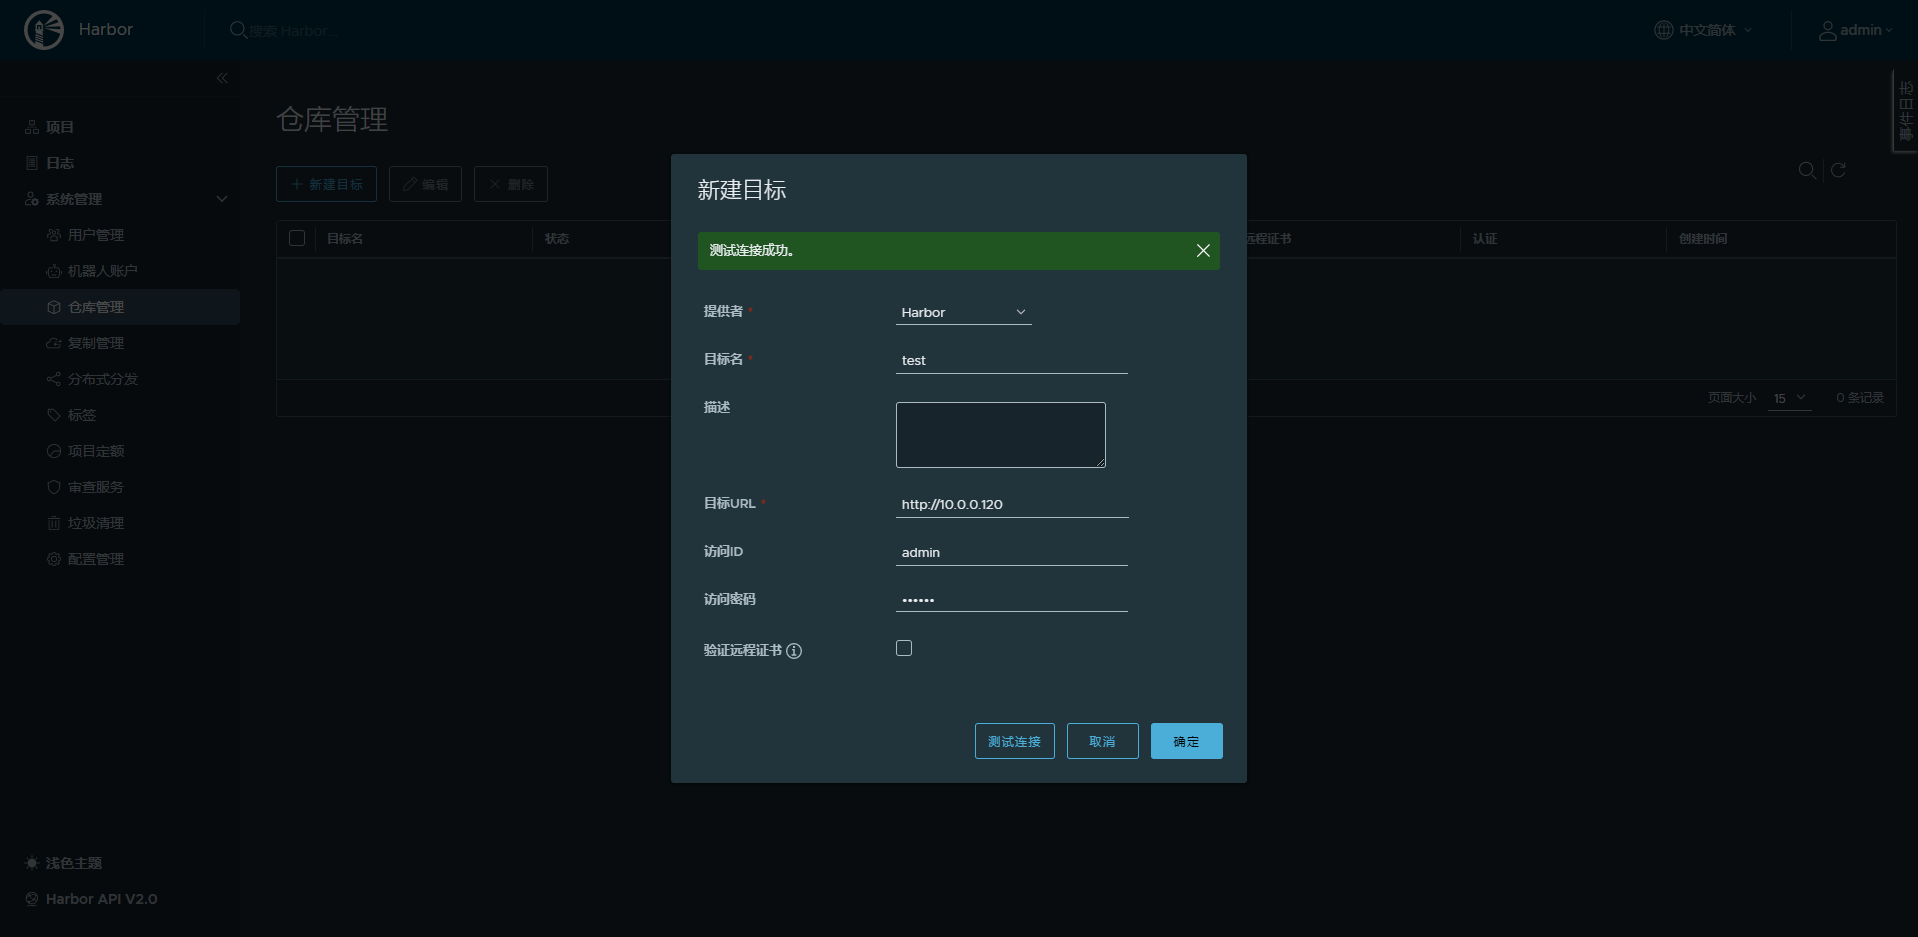Click the 配置管理 gear icon

coord(54,559)
